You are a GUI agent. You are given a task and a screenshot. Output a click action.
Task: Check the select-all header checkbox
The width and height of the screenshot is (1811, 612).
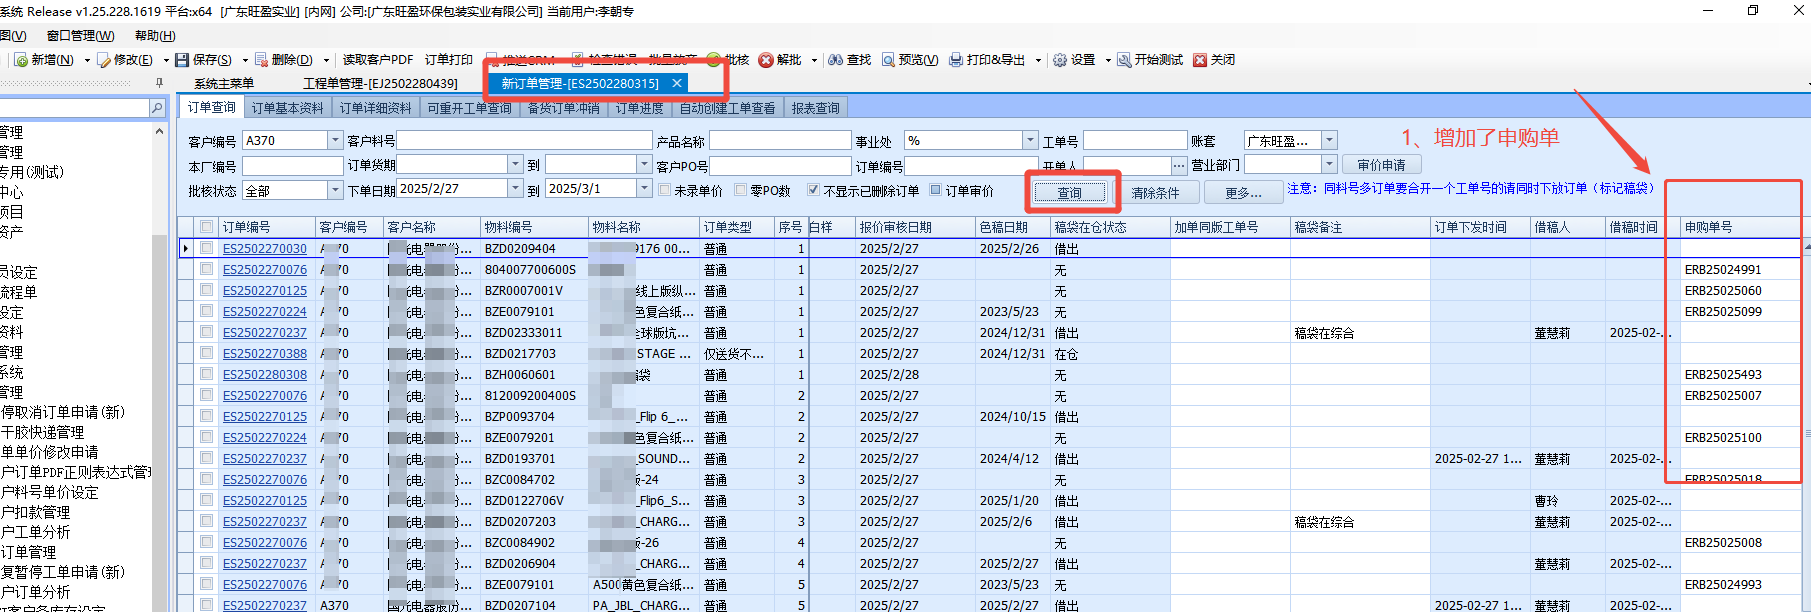click(206, 227)
